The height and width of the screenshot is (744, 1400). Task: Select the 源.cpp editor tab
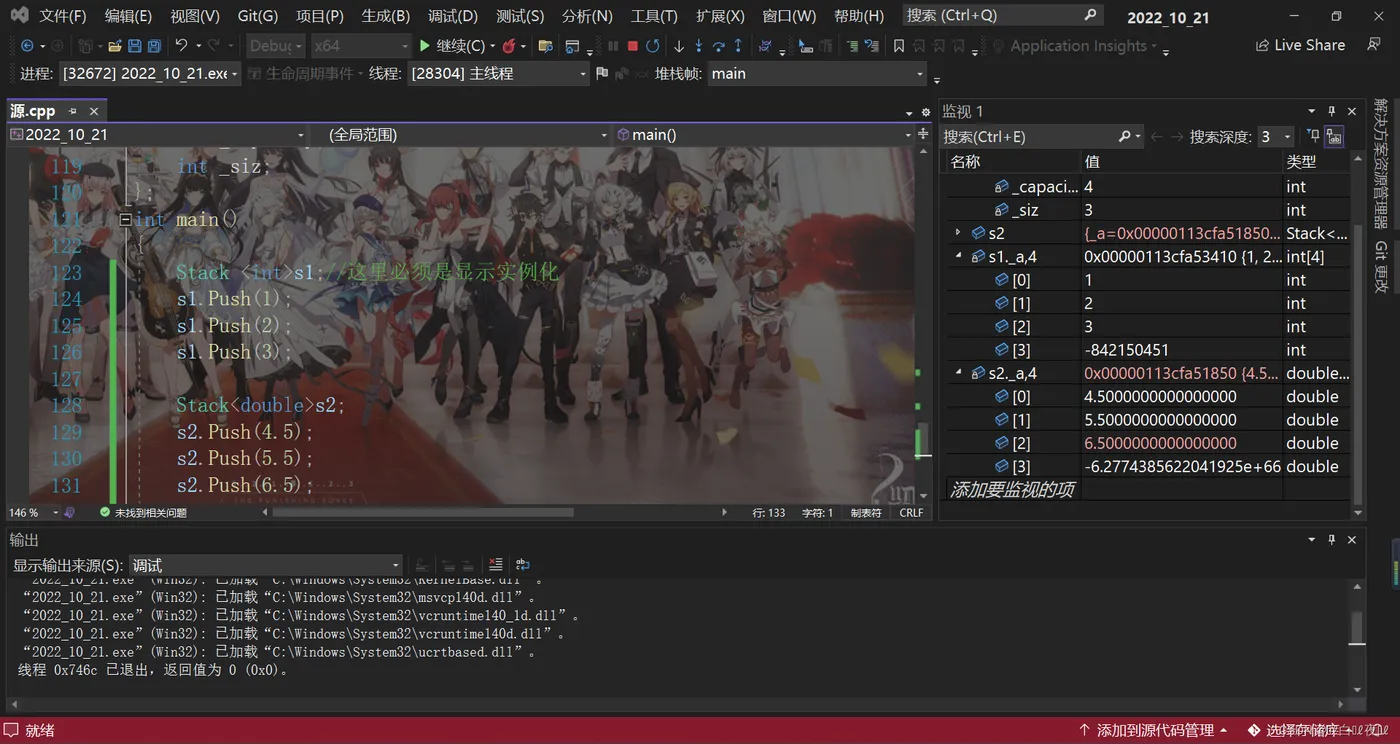click(33, 111)
